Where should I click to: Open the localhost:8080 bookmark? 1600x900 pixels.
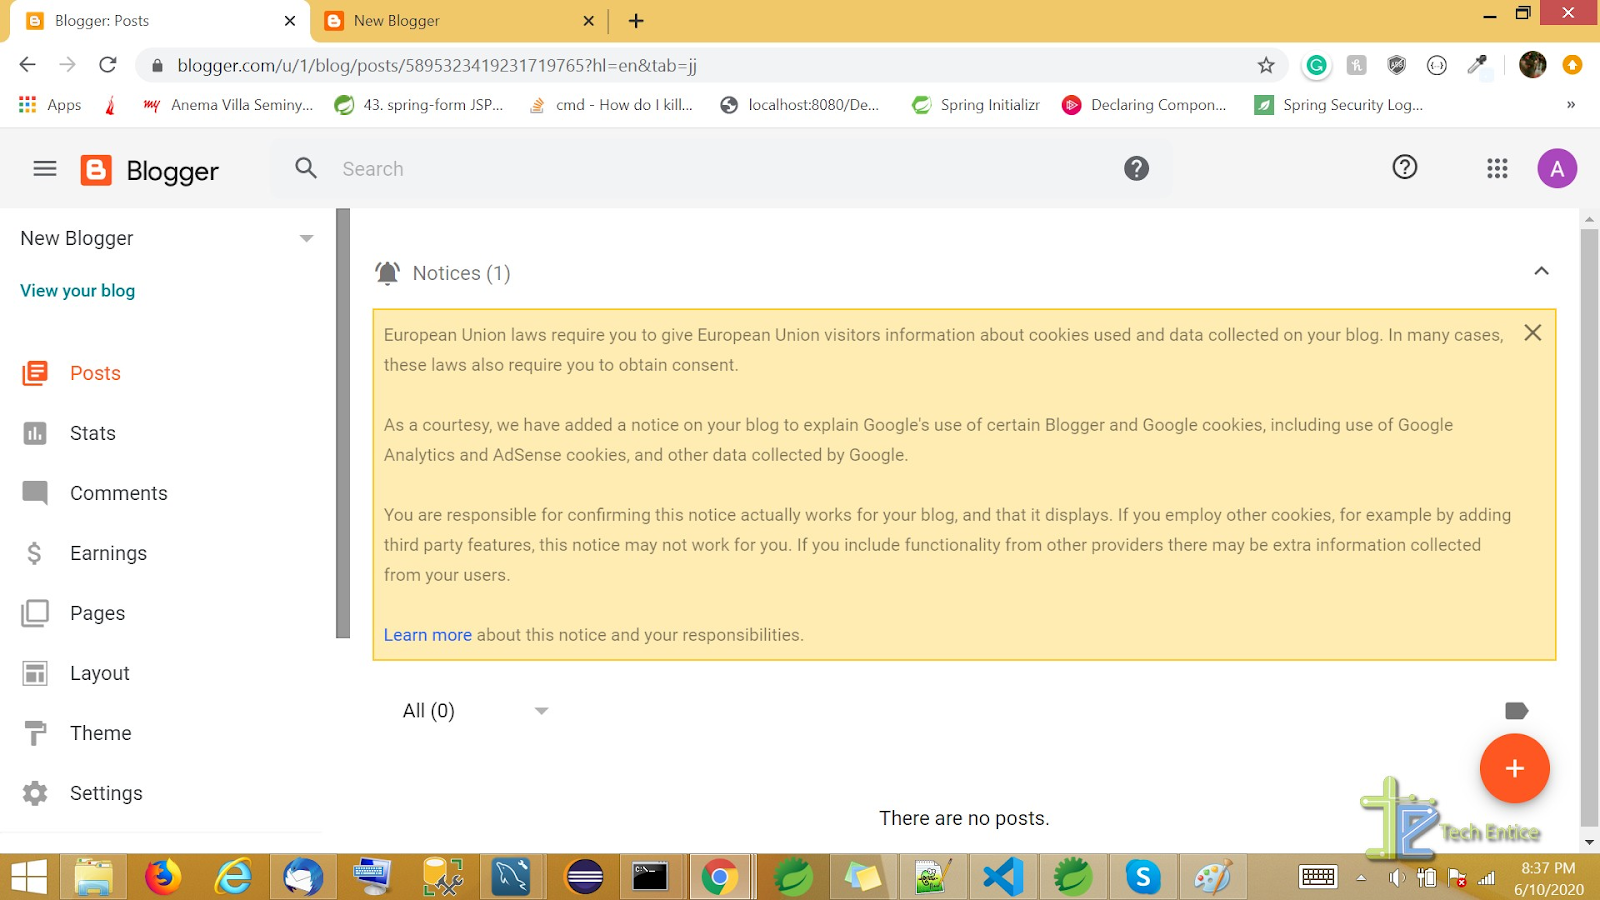click(800, 105)
